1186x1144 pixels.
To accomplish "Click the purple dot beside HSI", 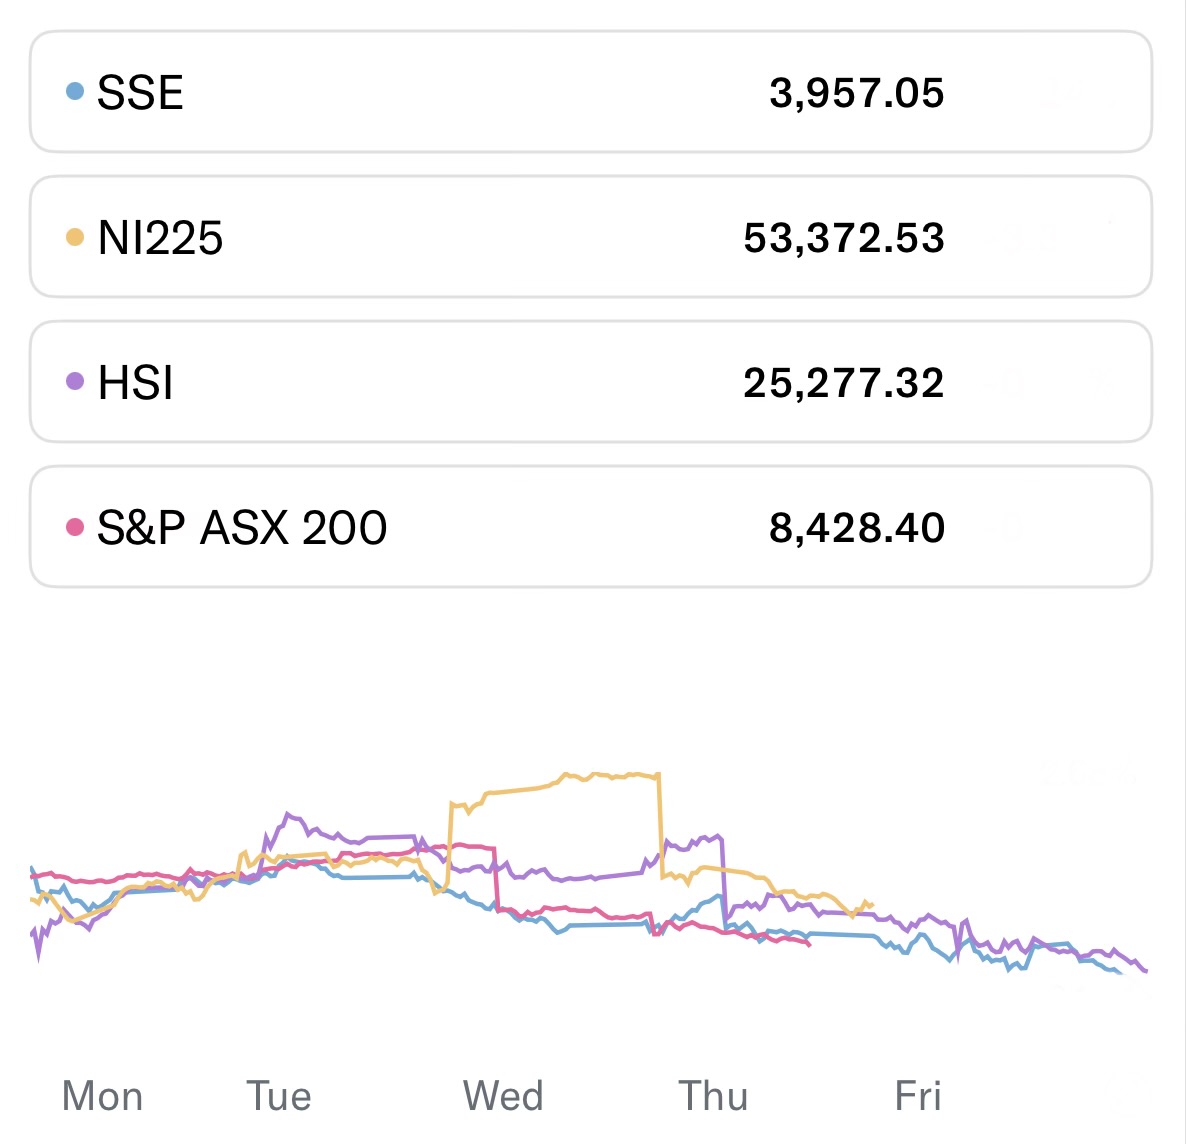I will point(74,381).
